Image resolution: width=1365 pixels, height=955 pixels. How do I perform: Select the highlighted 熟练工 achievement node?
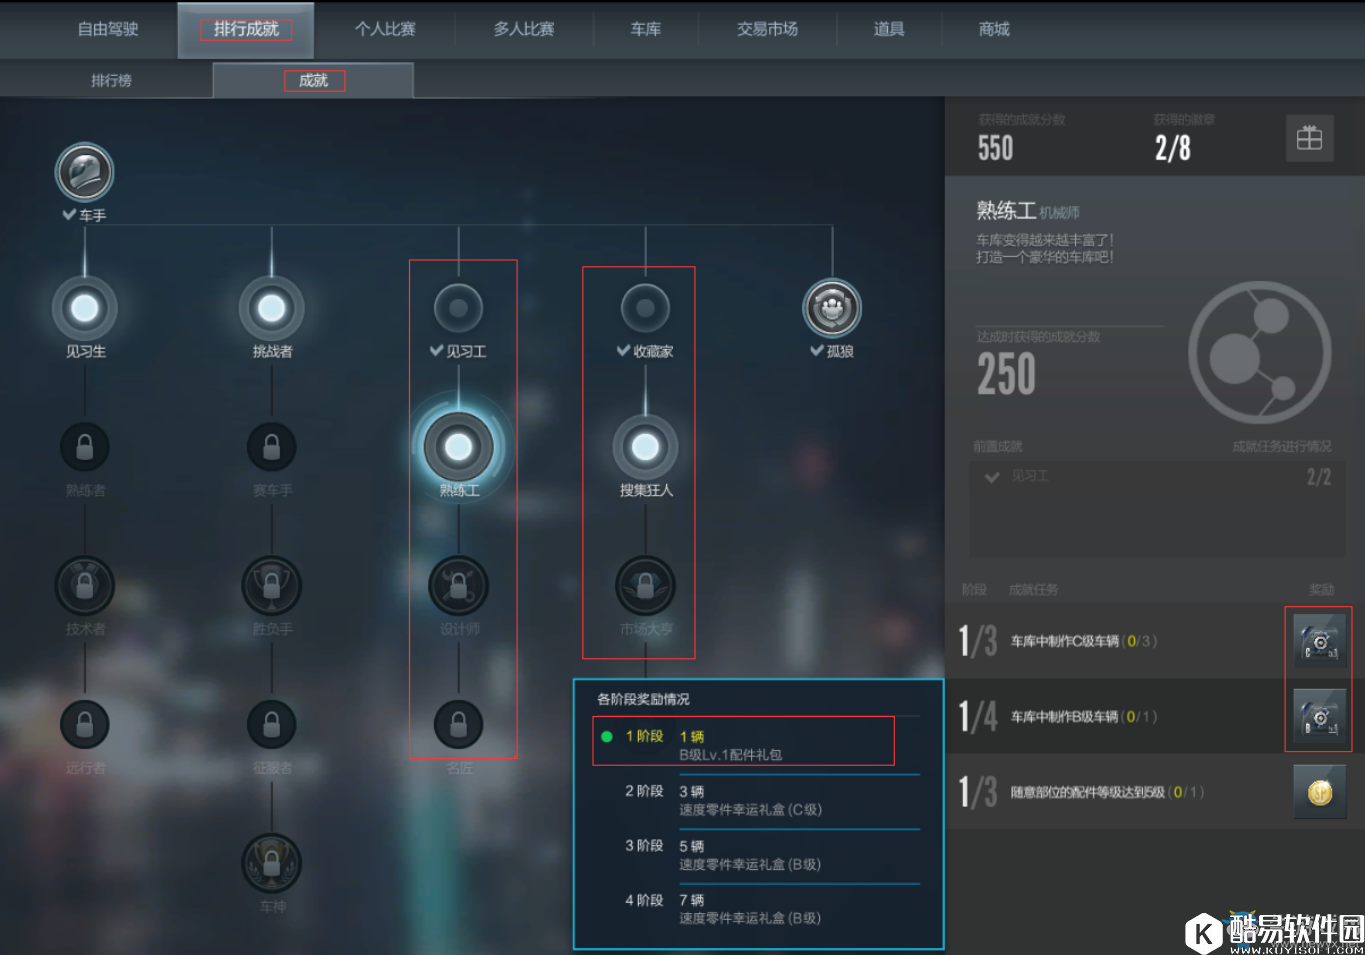(x=459, y=447)
